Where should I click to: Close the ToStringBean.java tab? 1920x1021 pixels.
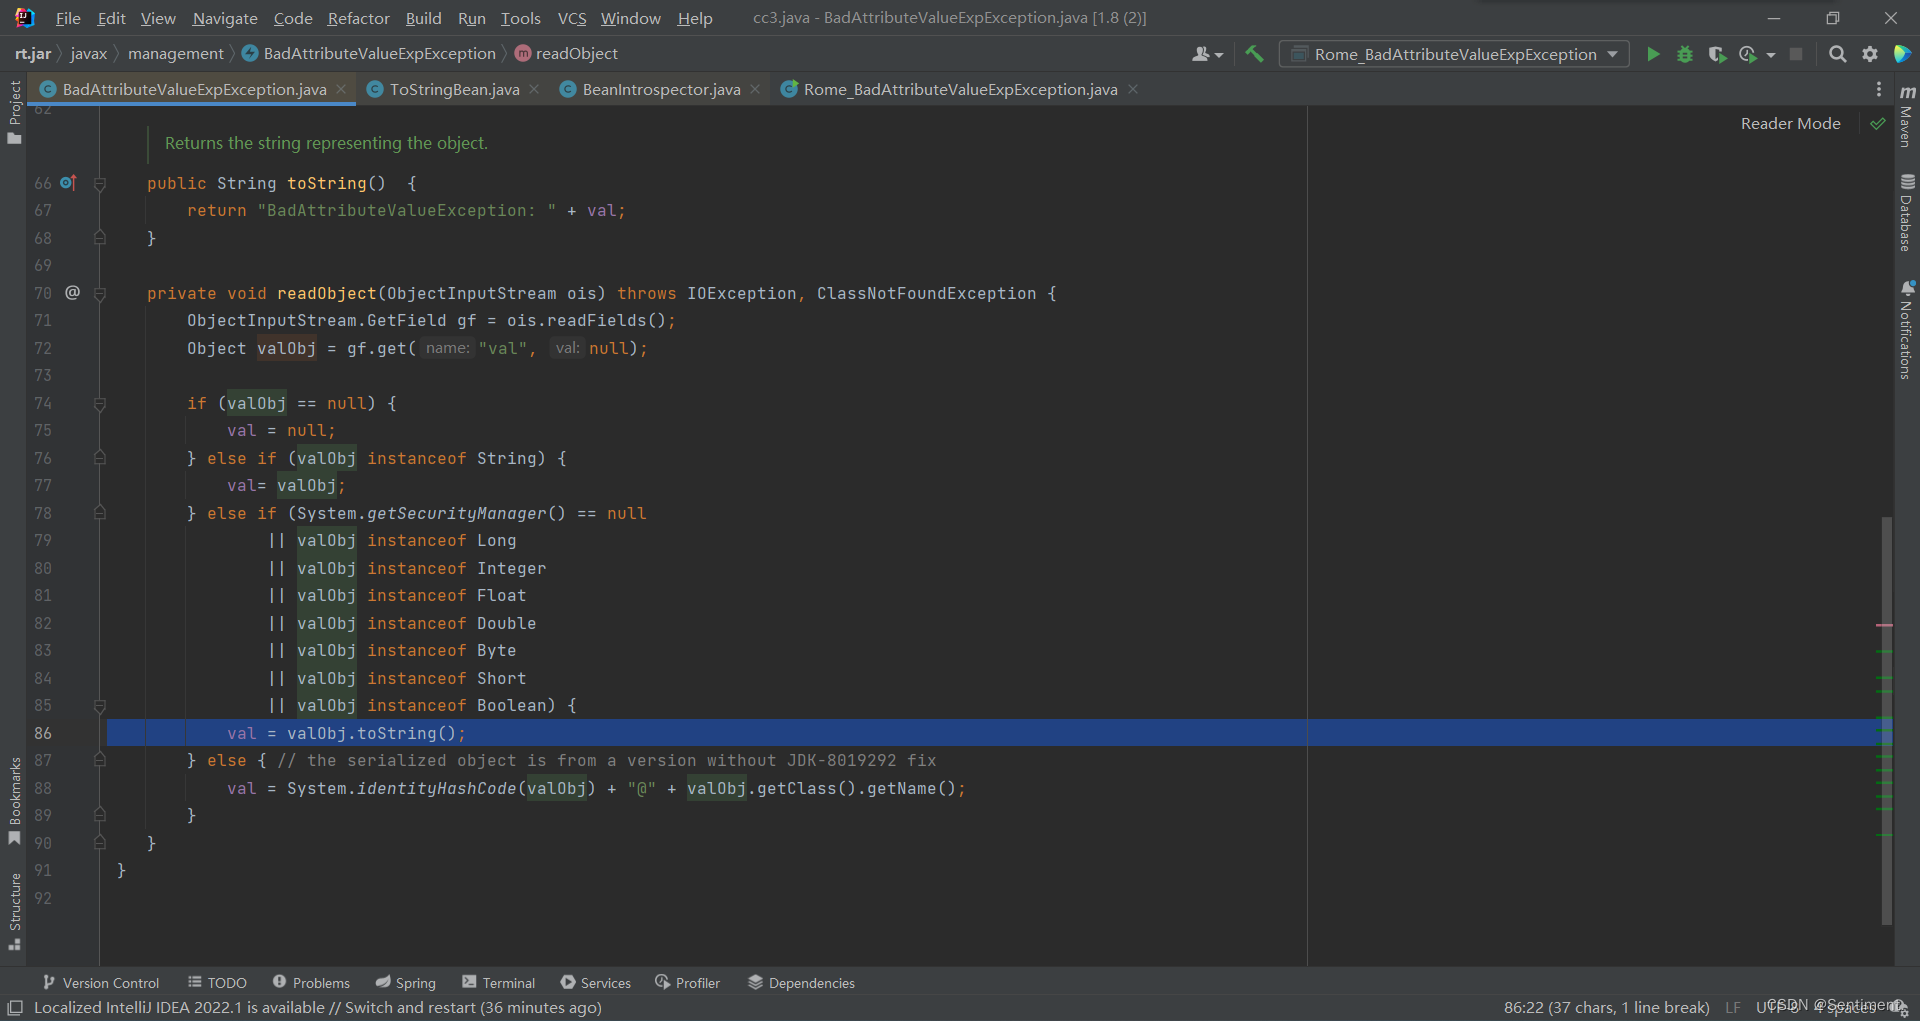click(534, 89)
